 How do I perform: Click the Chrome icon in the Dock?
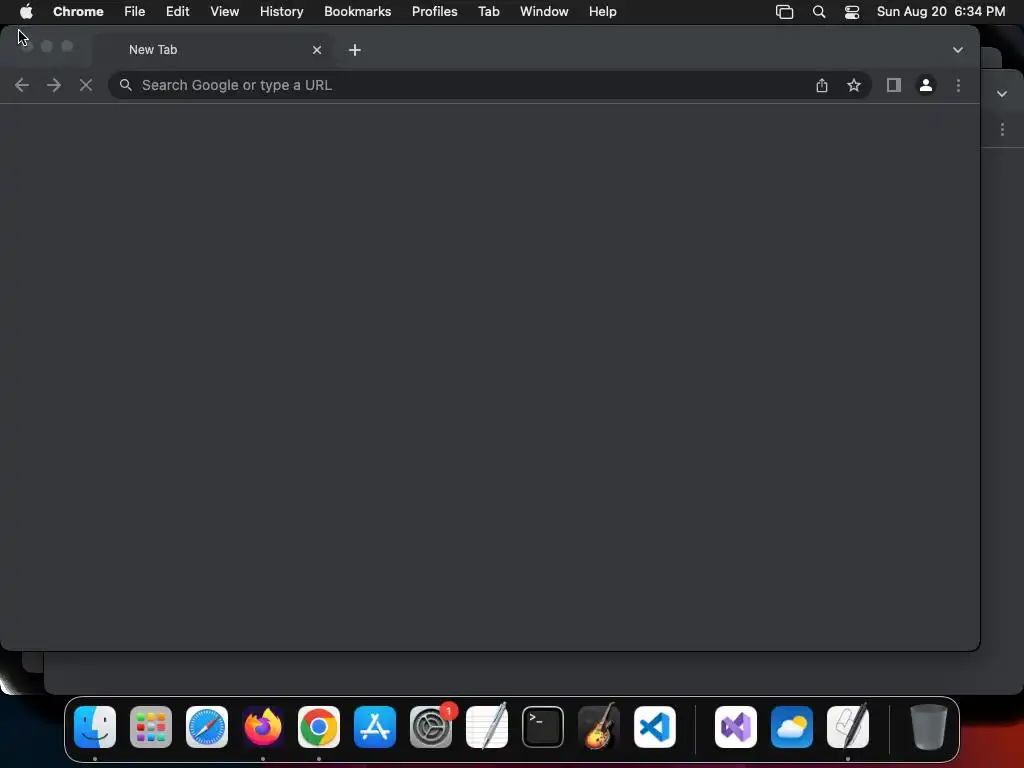(319, 727)
